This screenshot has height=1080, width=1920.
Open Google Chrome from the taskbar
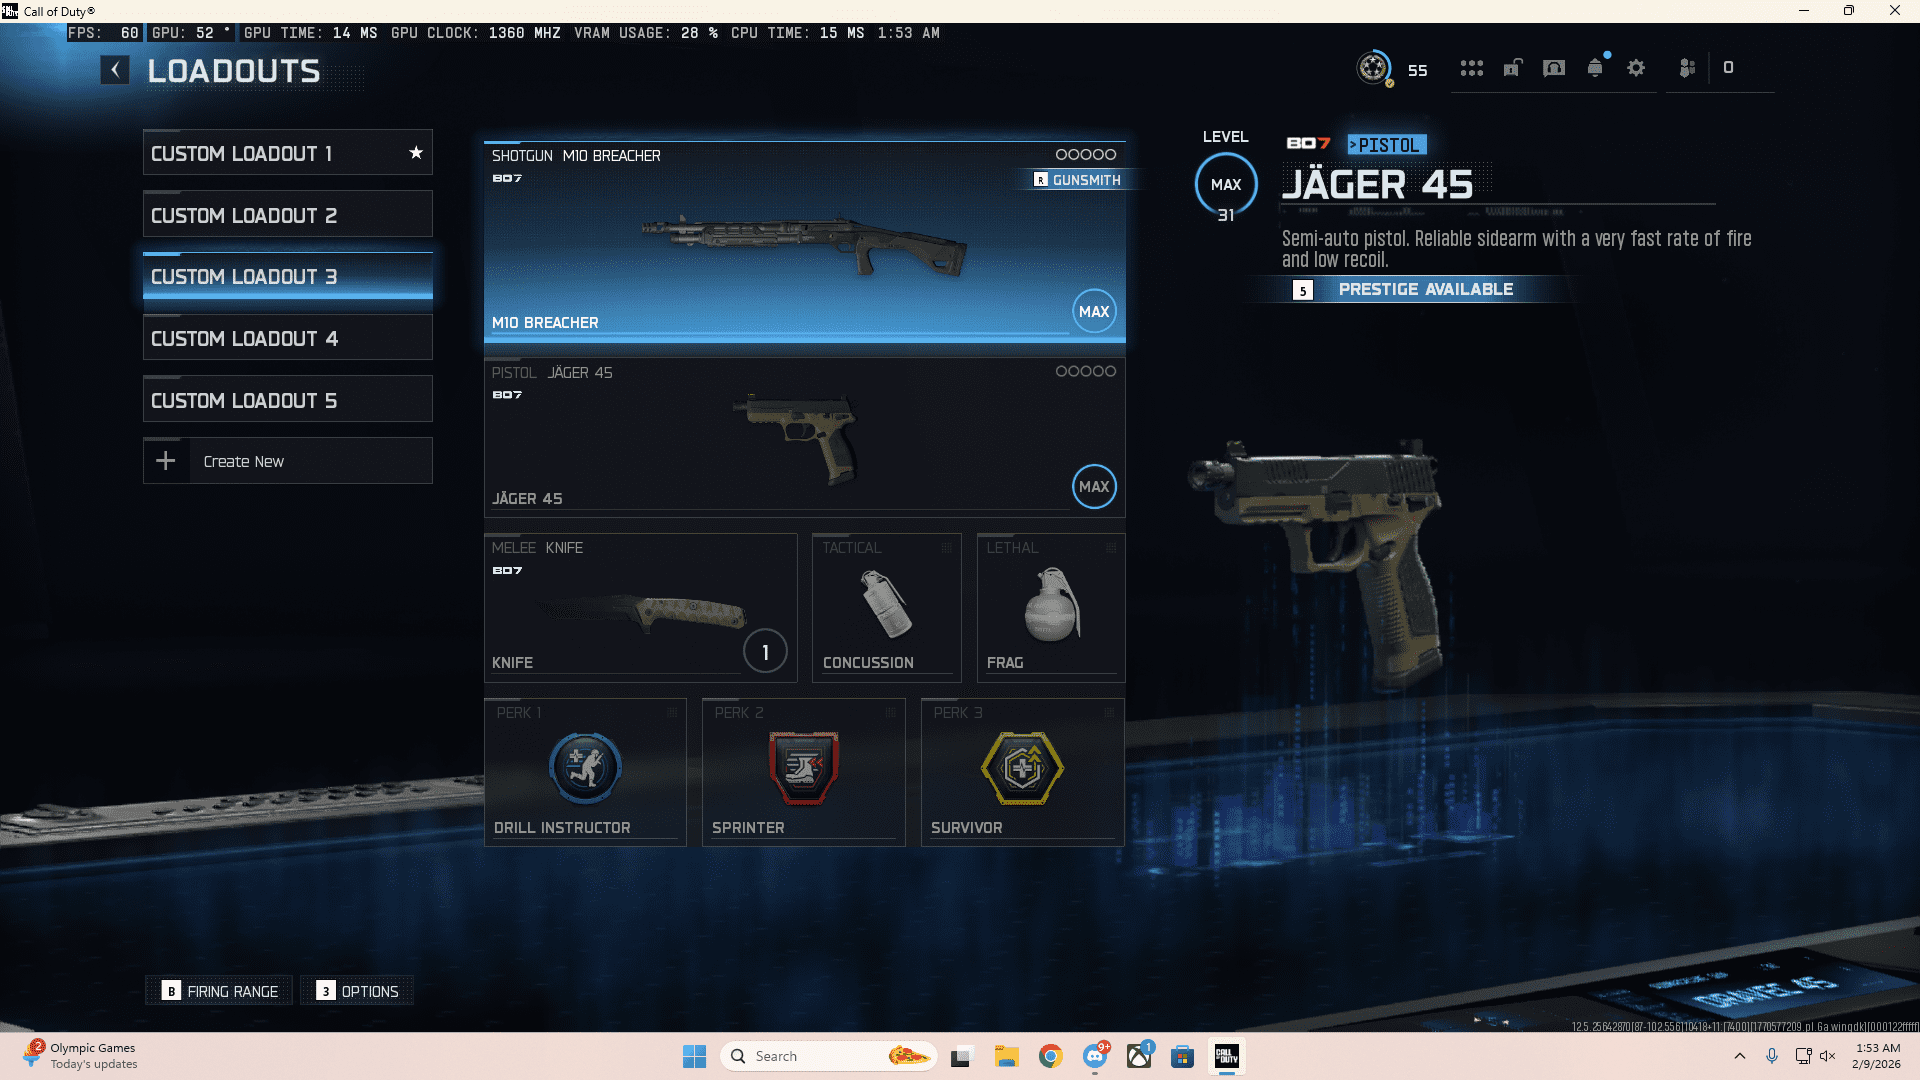pyautogui.click(x=1050, y=1056)
